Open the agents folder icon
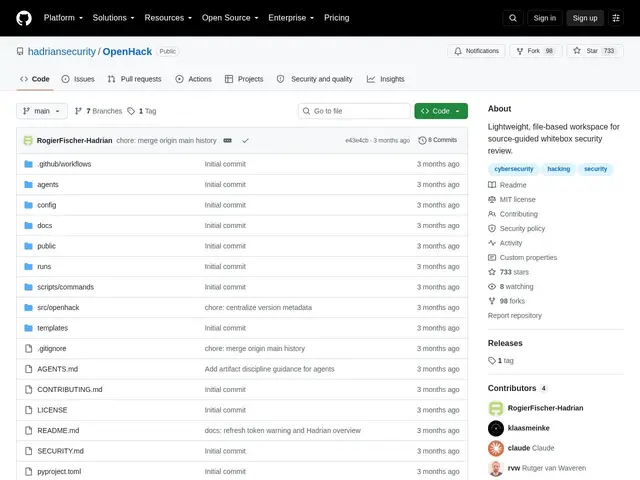The width and height of the screenshot is (640, 480). point(28,184)
